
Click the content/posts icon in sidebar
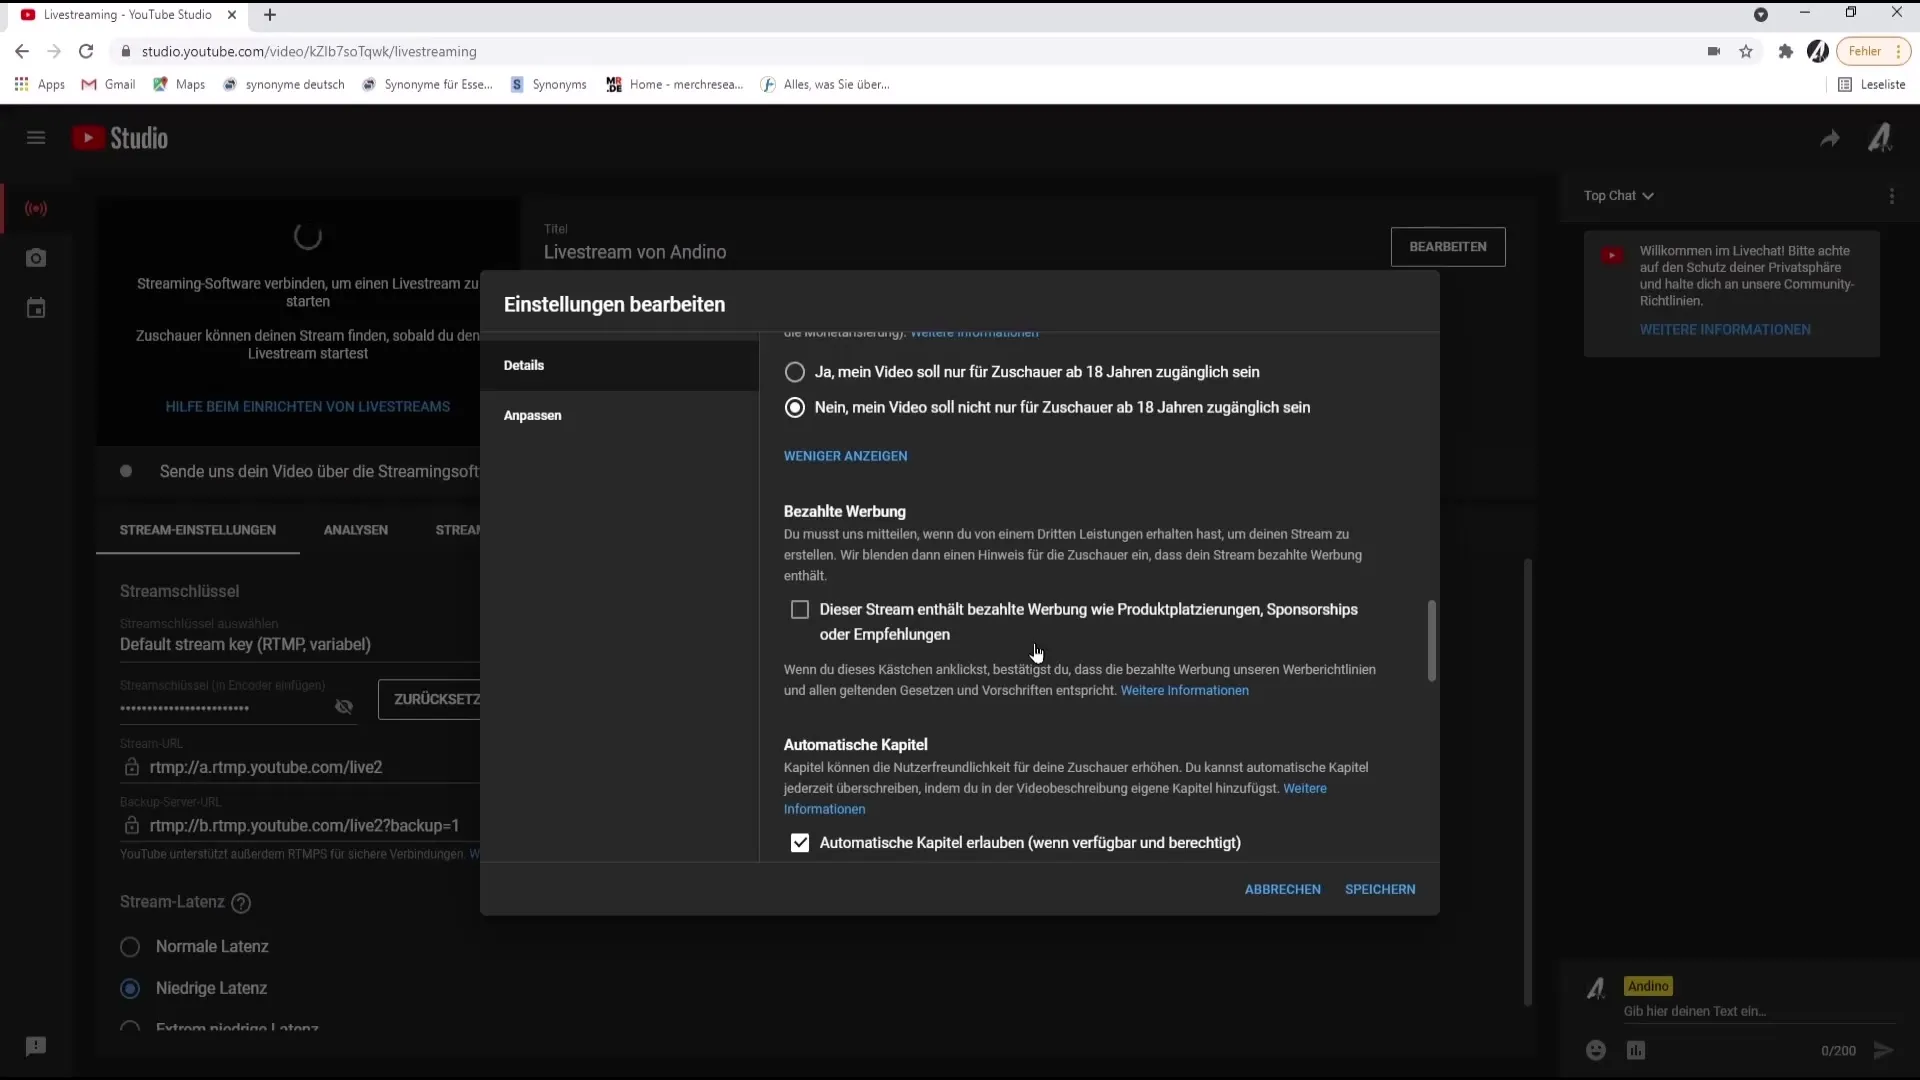36,257
